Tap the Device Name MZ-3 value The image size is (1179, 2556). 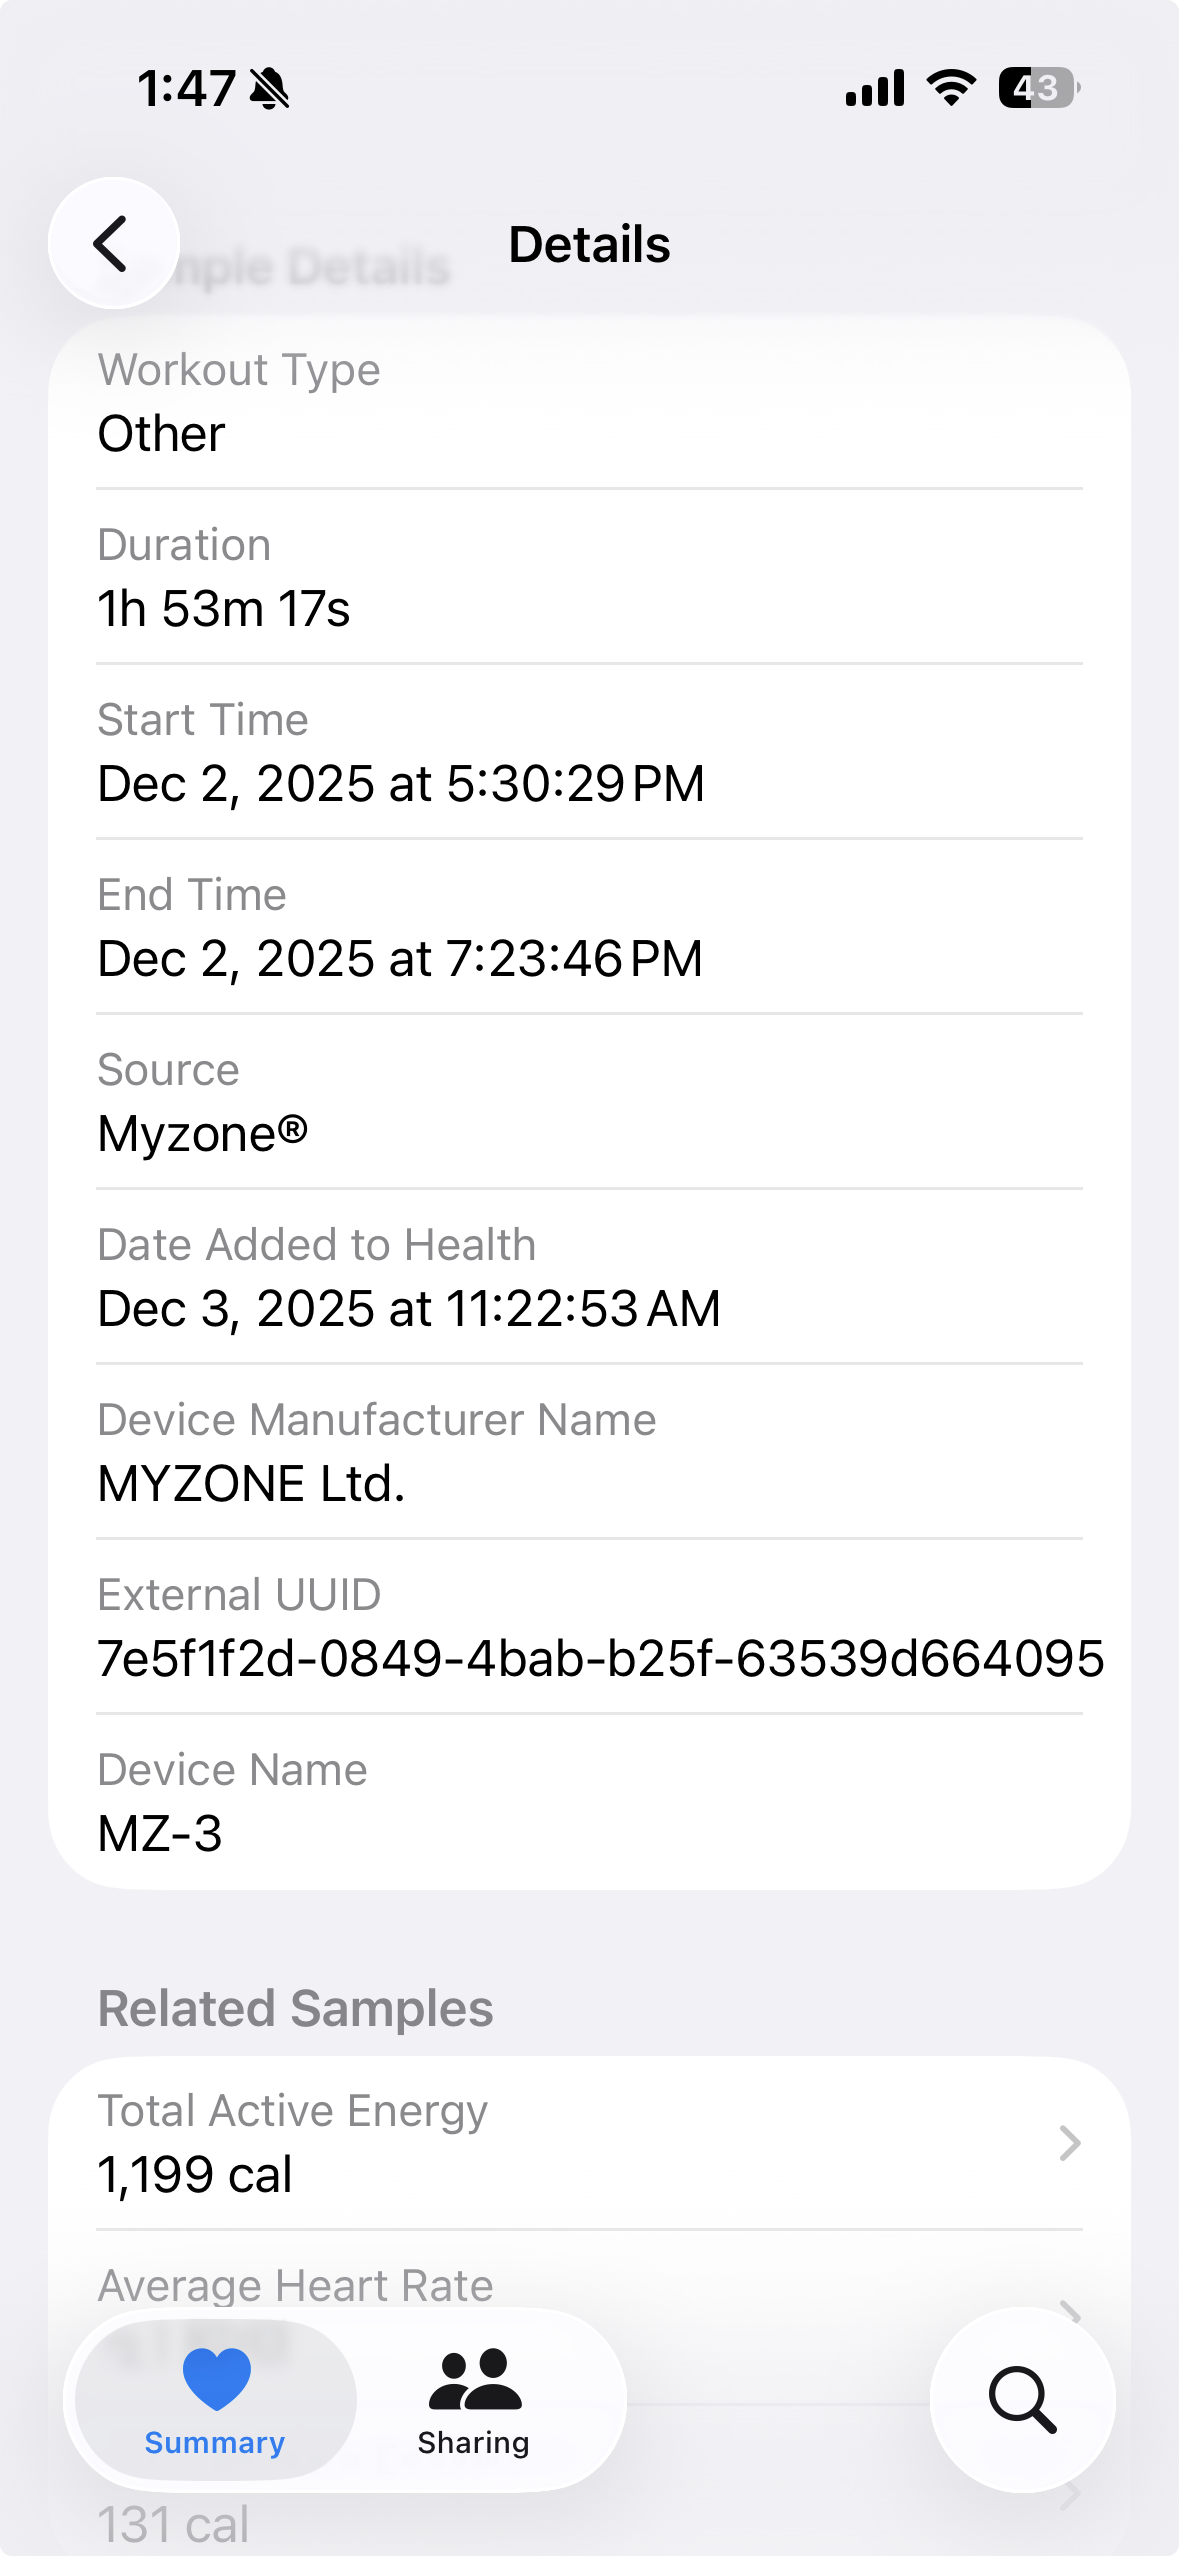coord(160,1833)
